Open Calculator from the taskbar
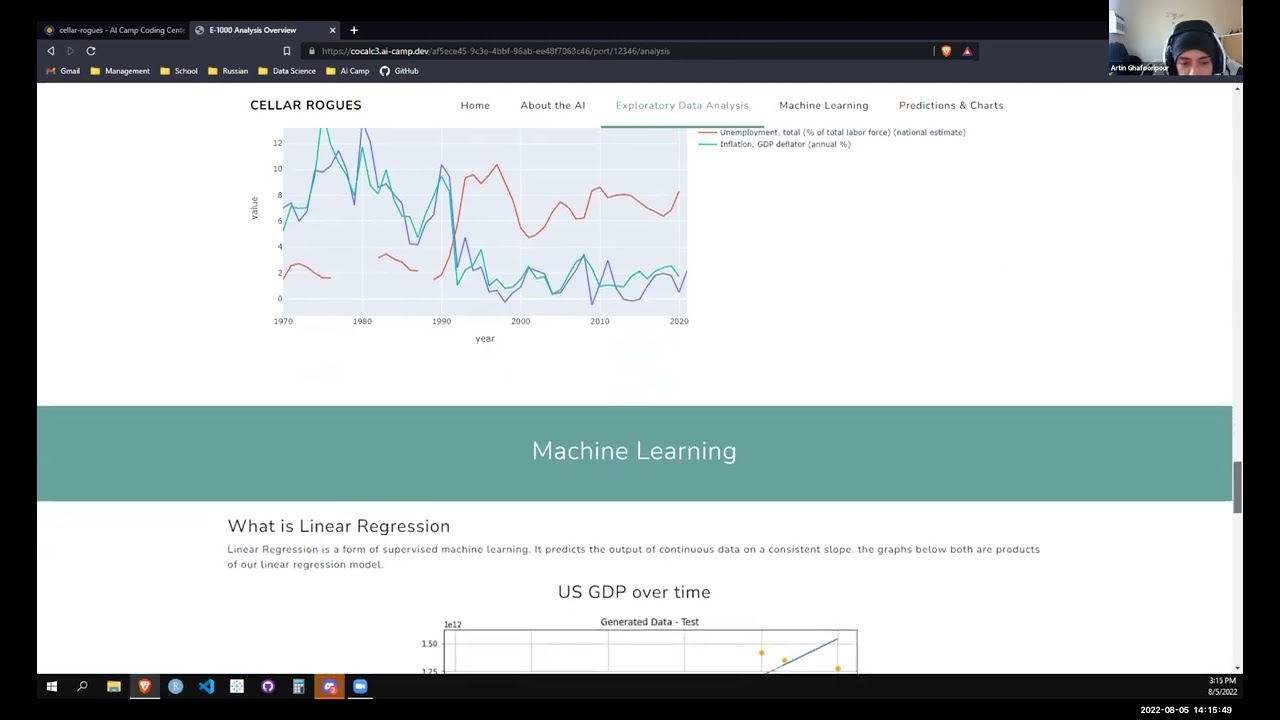The width and height of the screenshot is (1280, 720). coord(298,686)
